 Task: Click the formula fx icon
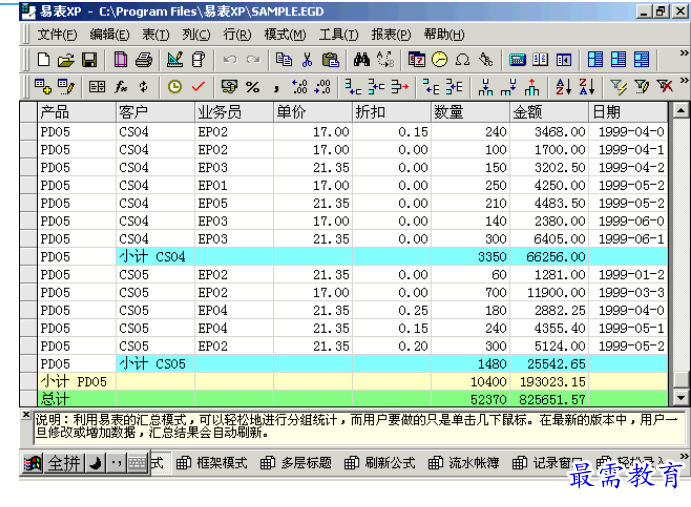[121, 87]
